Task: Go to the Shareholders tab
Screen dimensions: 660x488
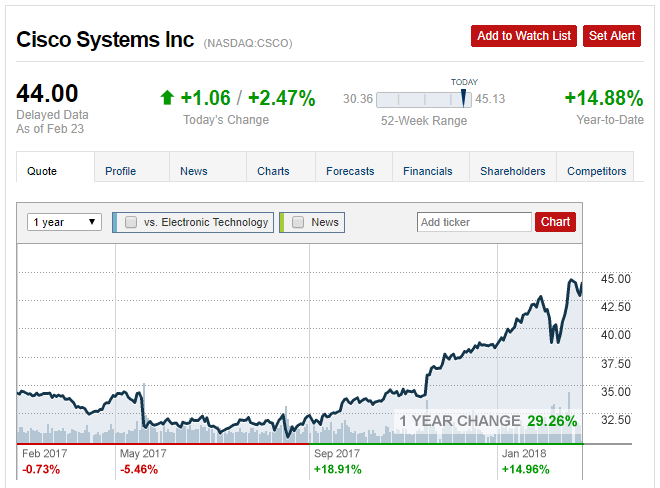Action: (513, 167)
